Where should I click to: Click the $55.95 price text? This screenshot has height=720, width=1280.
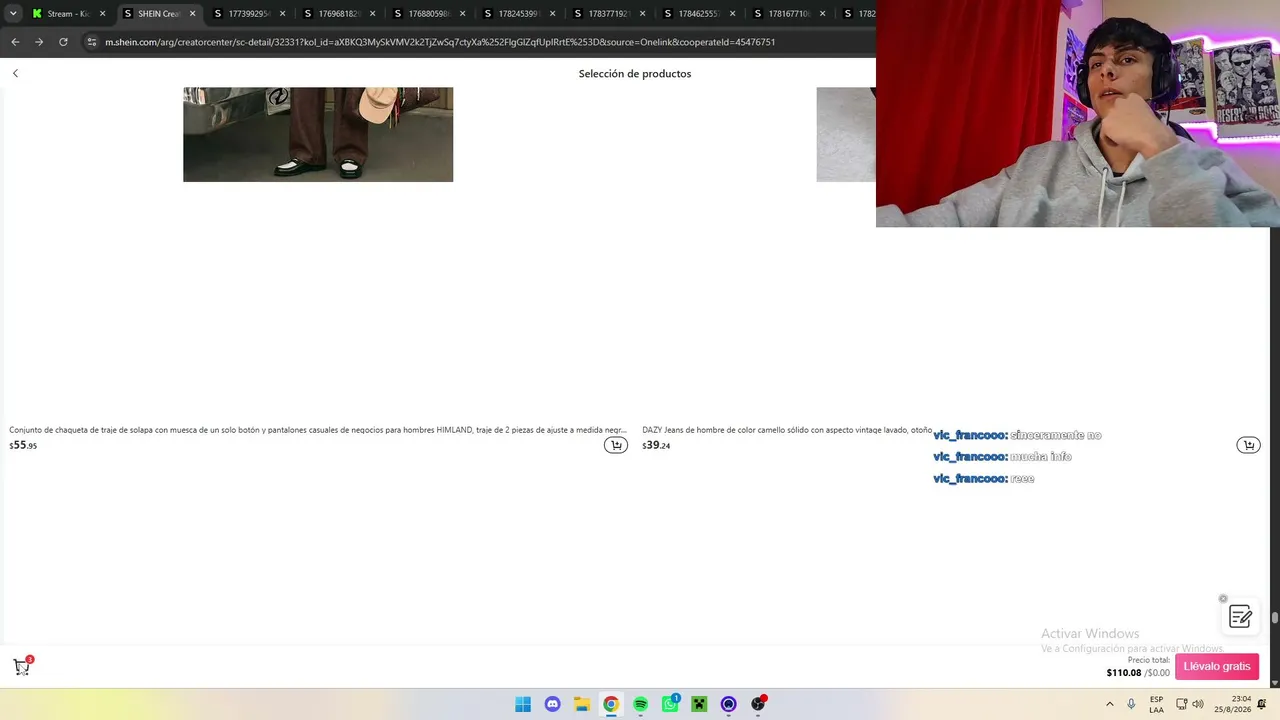click(x=23, y=446)
